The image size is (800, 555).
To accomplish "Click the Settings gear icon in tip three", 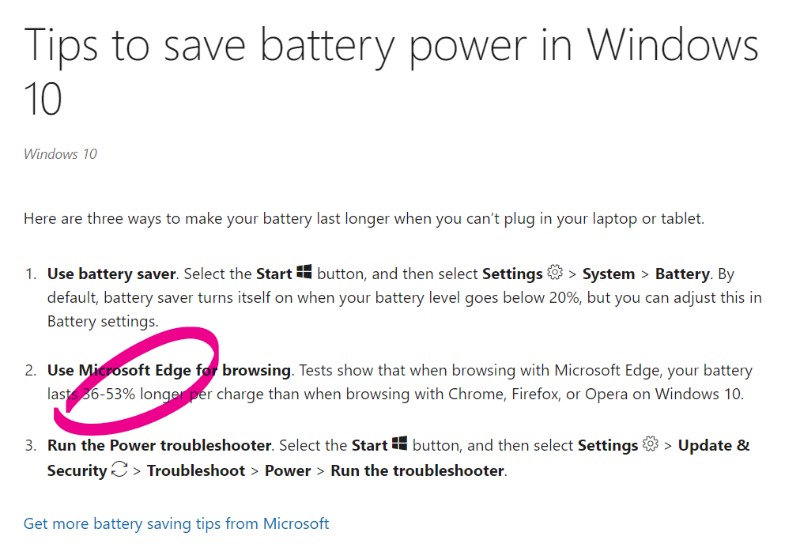I will pos(650,444).
